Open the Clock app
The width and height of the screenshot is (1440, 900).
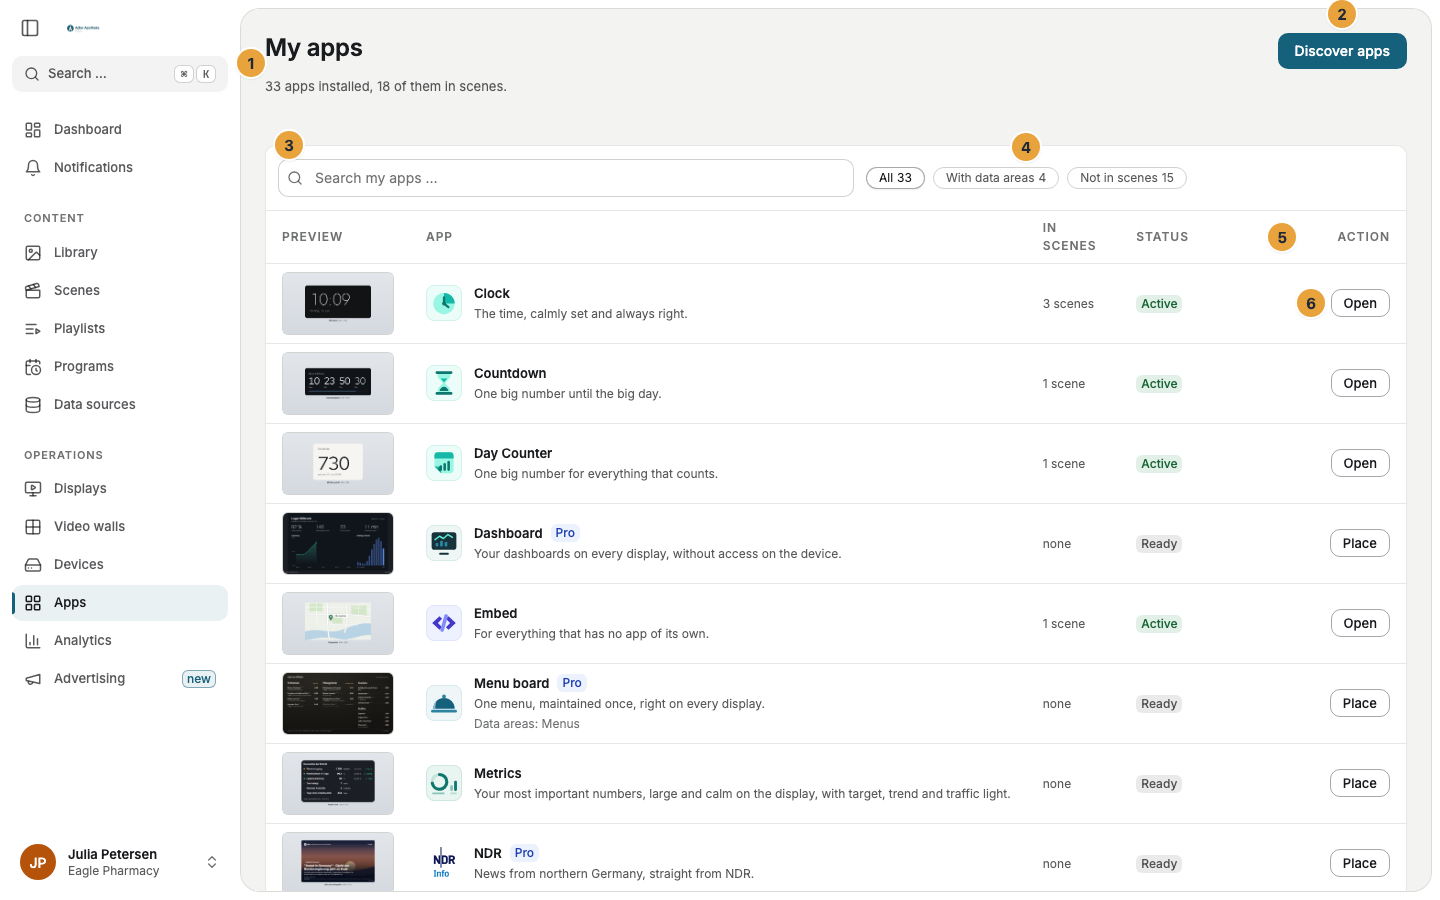pyautogui.click(x=1360, y=303)
